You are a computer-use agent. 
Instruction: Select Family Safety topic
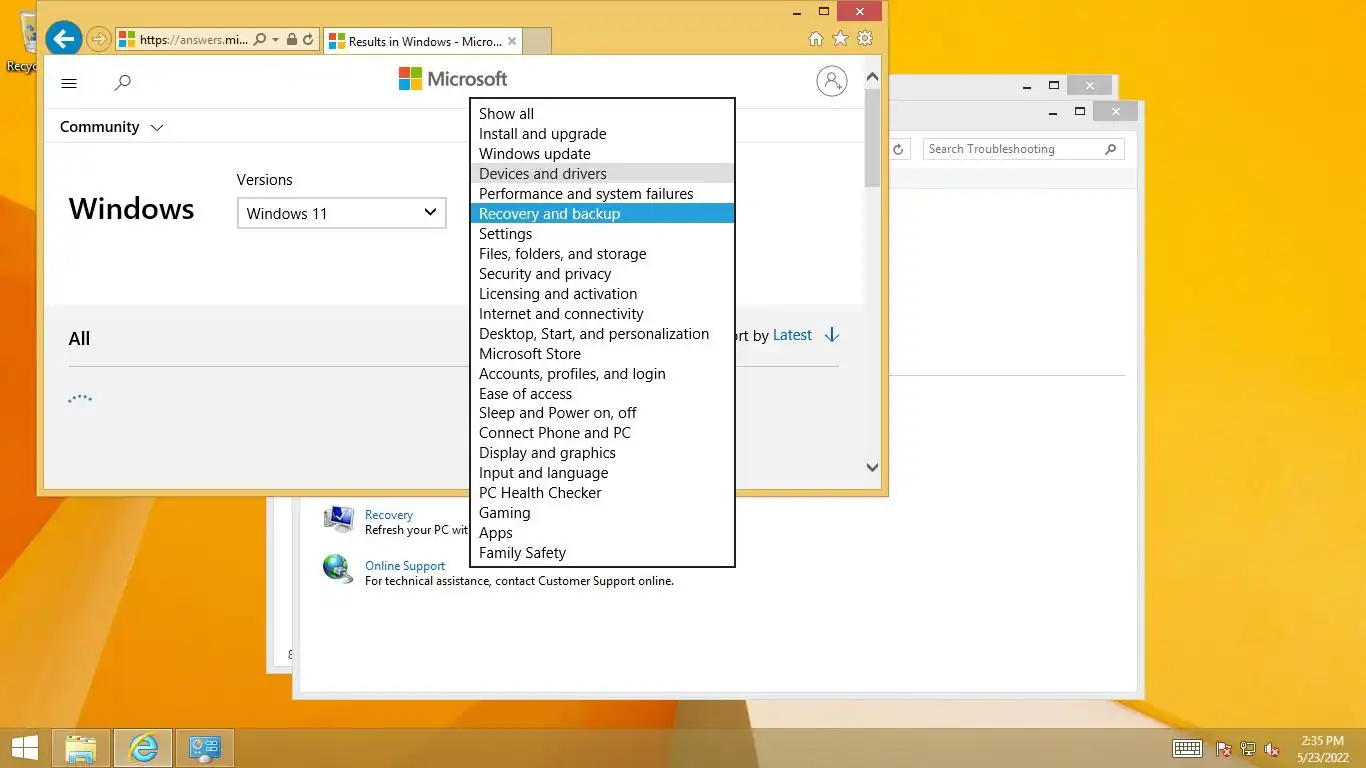click(x=602, y=553)
